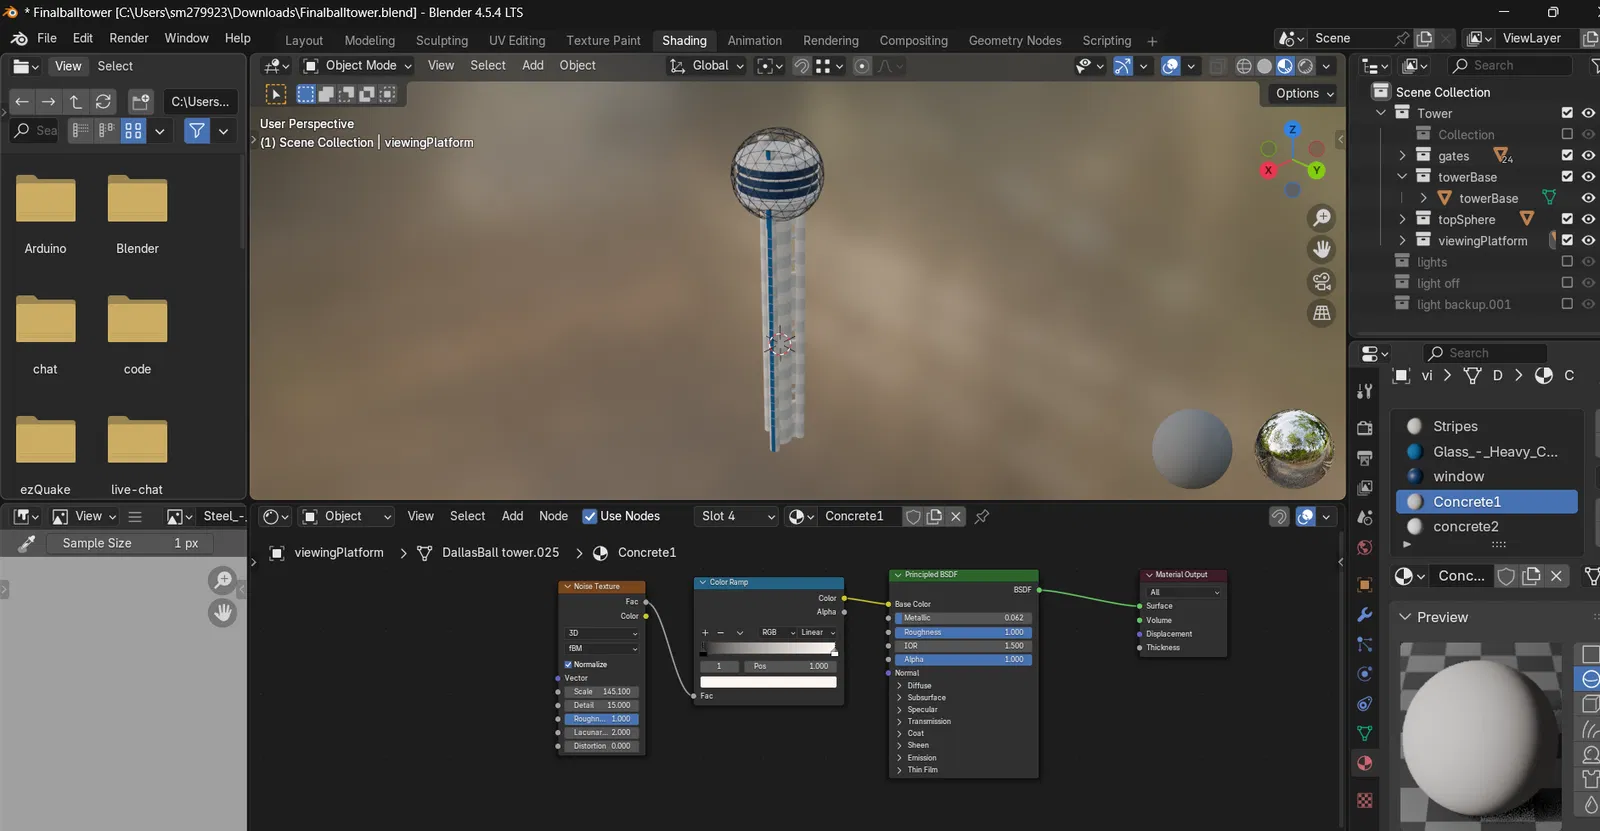
Task: Enable the lights collection checkbox
Action: (x=1567, y=262)
